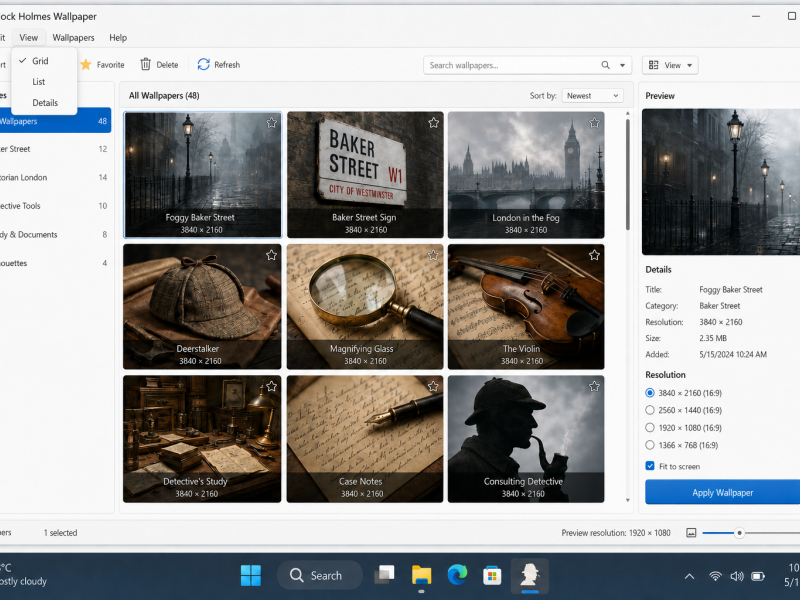The width and height of the screenshot is (800, 600).
Task: Launch Microsoft Edge from the taskbar
Action: pos(457,576)
